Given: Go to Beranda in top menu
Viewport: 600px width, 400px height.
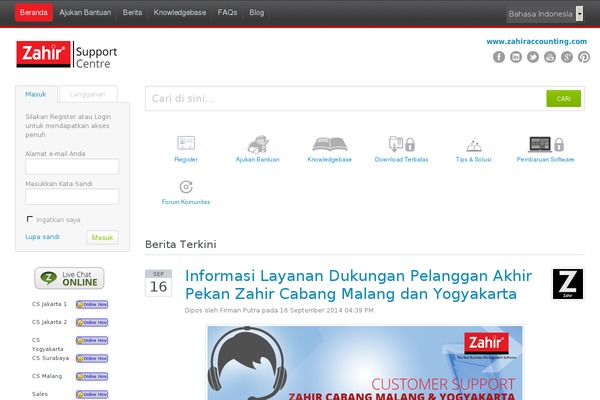Looking at the screenshot, I should click(x=34, y=13).
